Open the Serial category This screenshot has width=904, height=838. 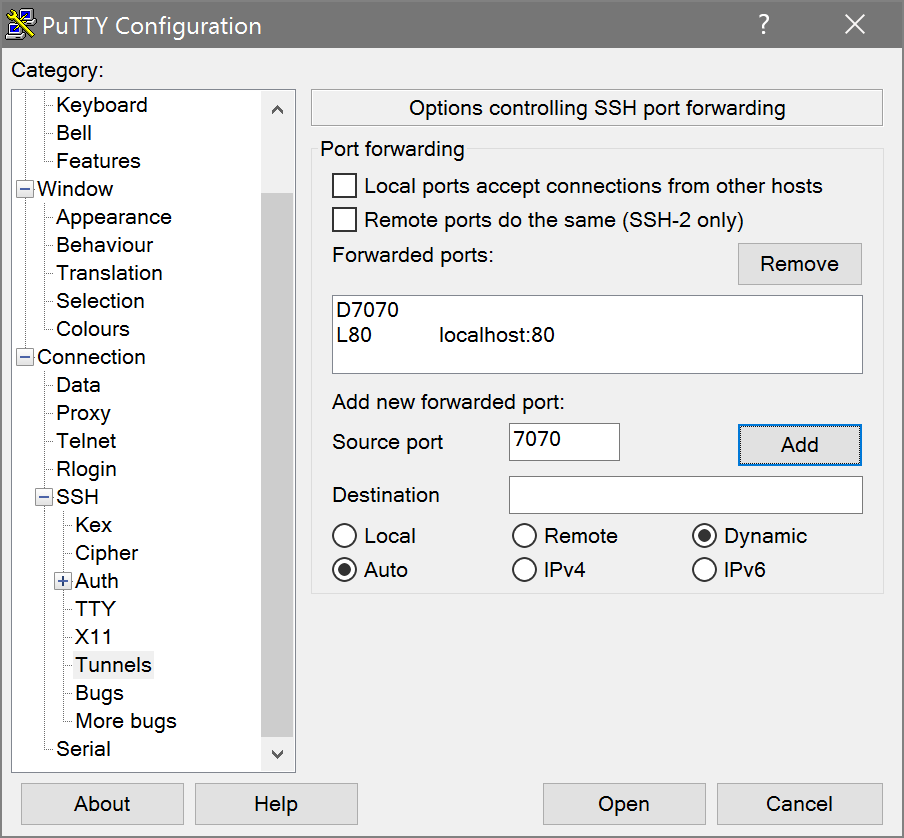click(x=84, y=749)
